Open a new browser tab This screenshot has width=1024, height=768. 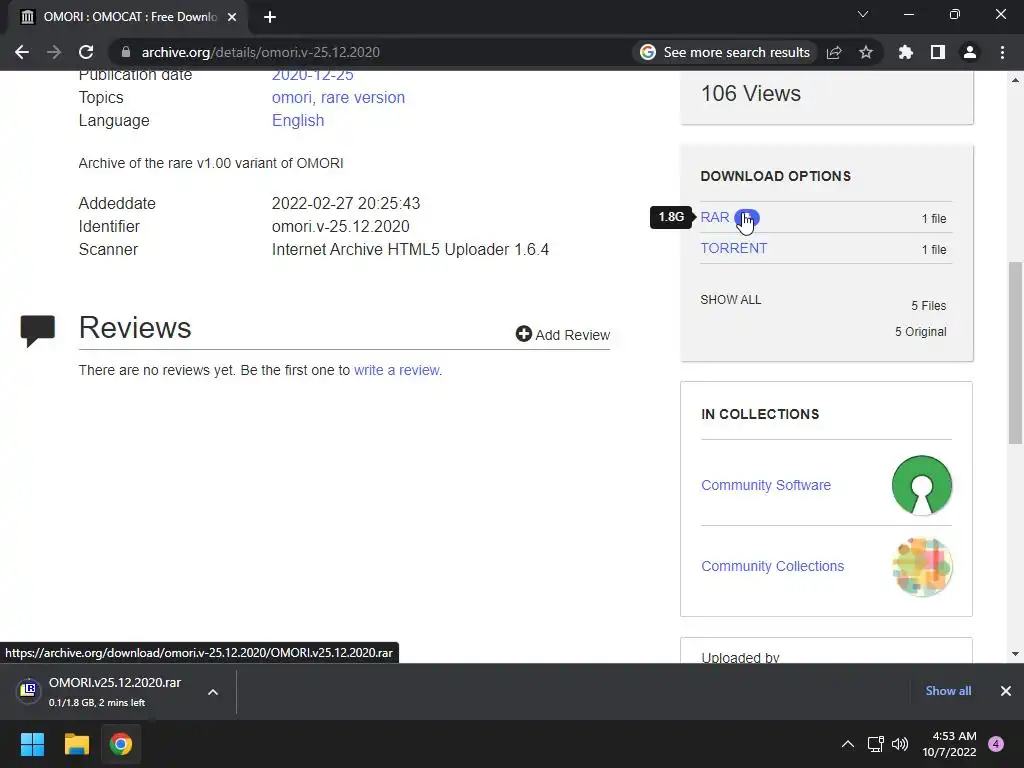pyautogui.click(x=270, y=17)
